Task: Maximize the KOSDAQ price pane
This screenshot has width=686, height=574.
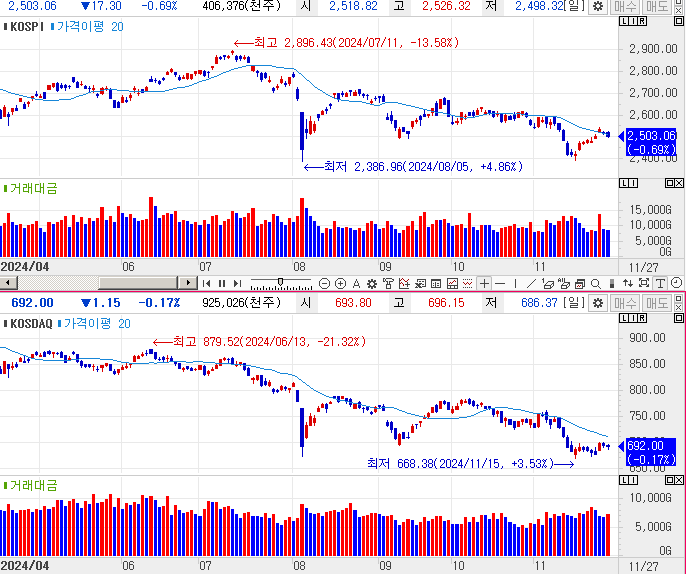Action: pyautogui.click(x=679, y=318)
